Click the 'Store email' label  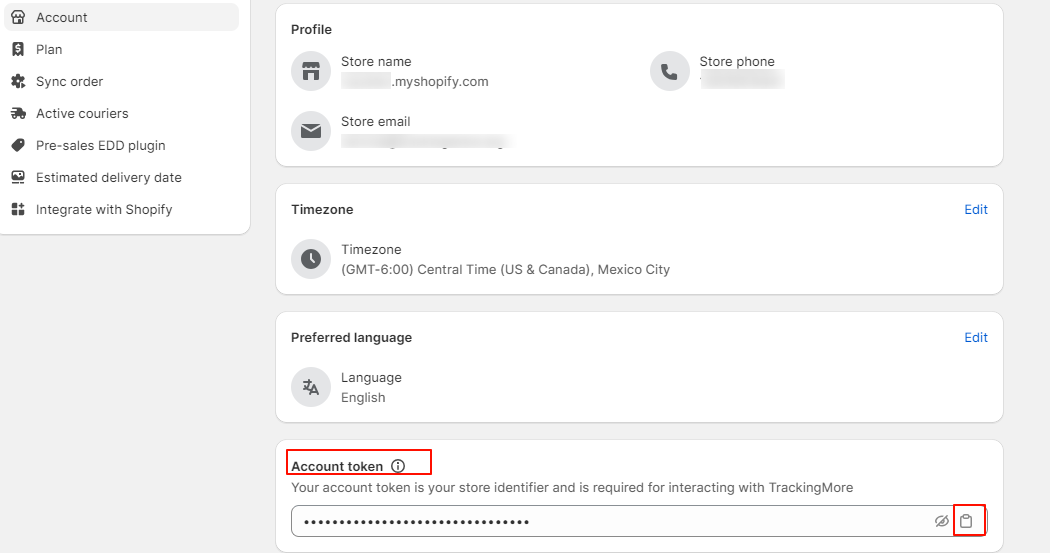click(376, 122)
